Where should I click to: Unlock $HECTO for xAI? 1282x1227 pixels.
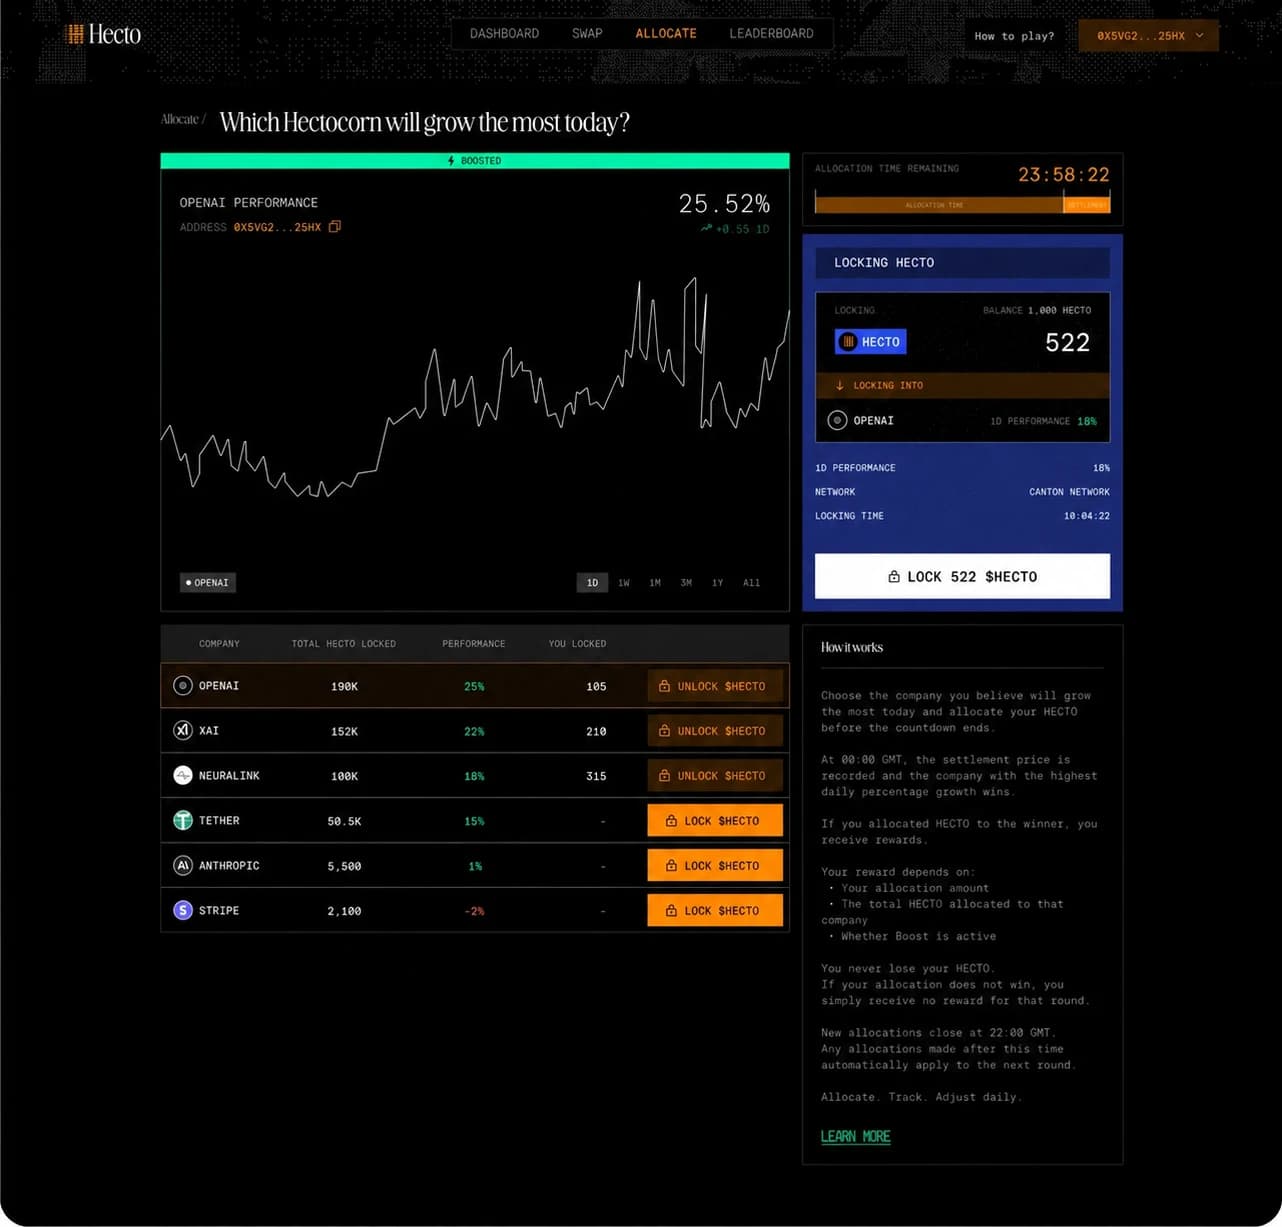(x=715, y=731)
